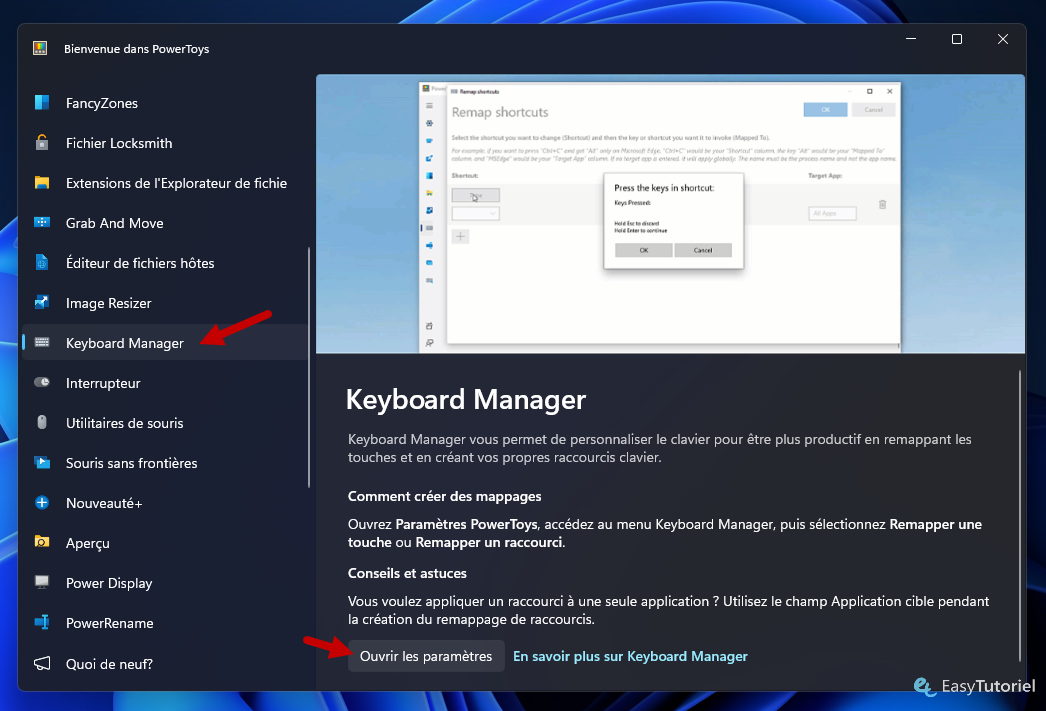Select the Keyboard Manager entry
1046x711 pixels.
165,343
